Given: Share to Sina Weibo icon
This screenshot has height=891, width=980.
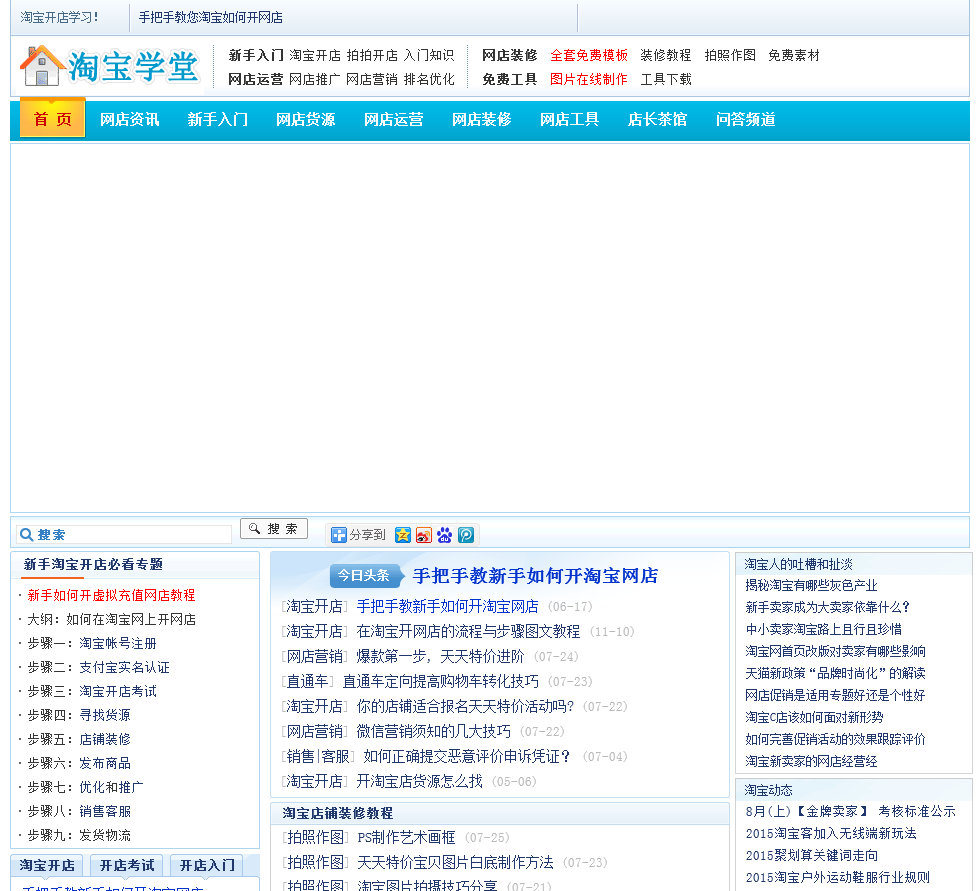Looking at the screenshot, I should (x=424, y=535).
